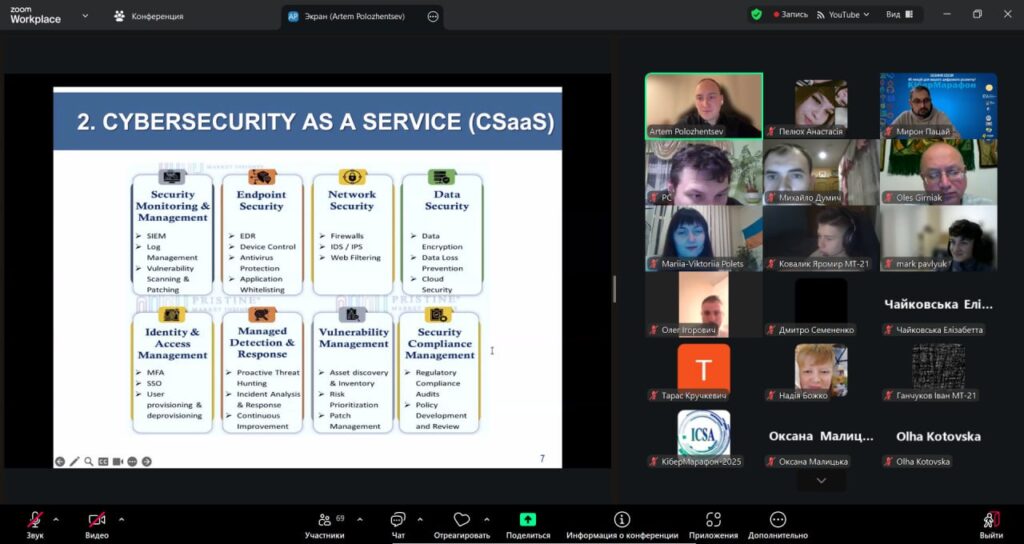The height and width of the screenshot is (544, 1024).
Task: Open the Дополнительно more options menu
Action: [x=778, y=521]
